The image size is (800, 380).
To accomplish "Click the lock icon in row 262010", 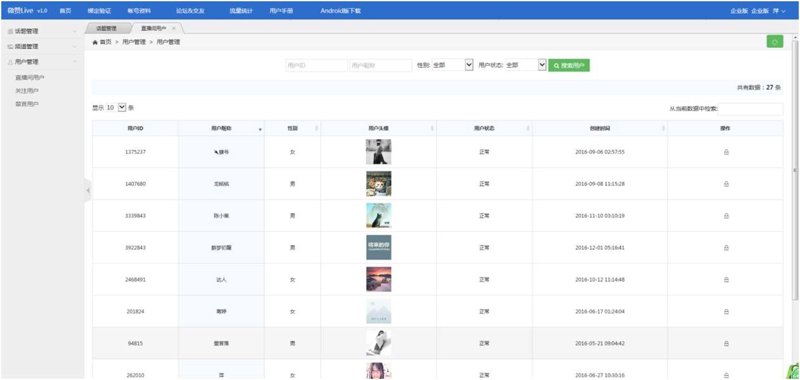I will (x=726, y=375).
